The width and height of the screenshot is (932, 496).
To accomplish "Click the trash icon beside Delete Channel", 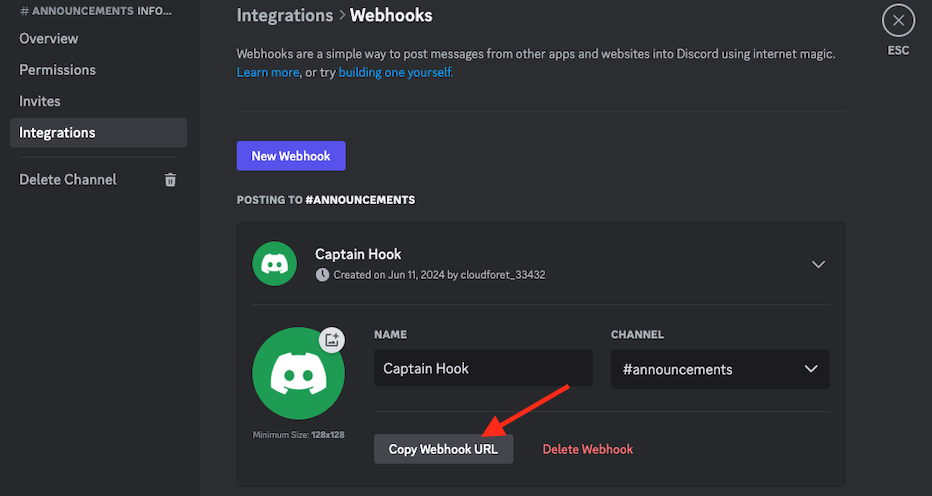I will click(x=170, y=180).
